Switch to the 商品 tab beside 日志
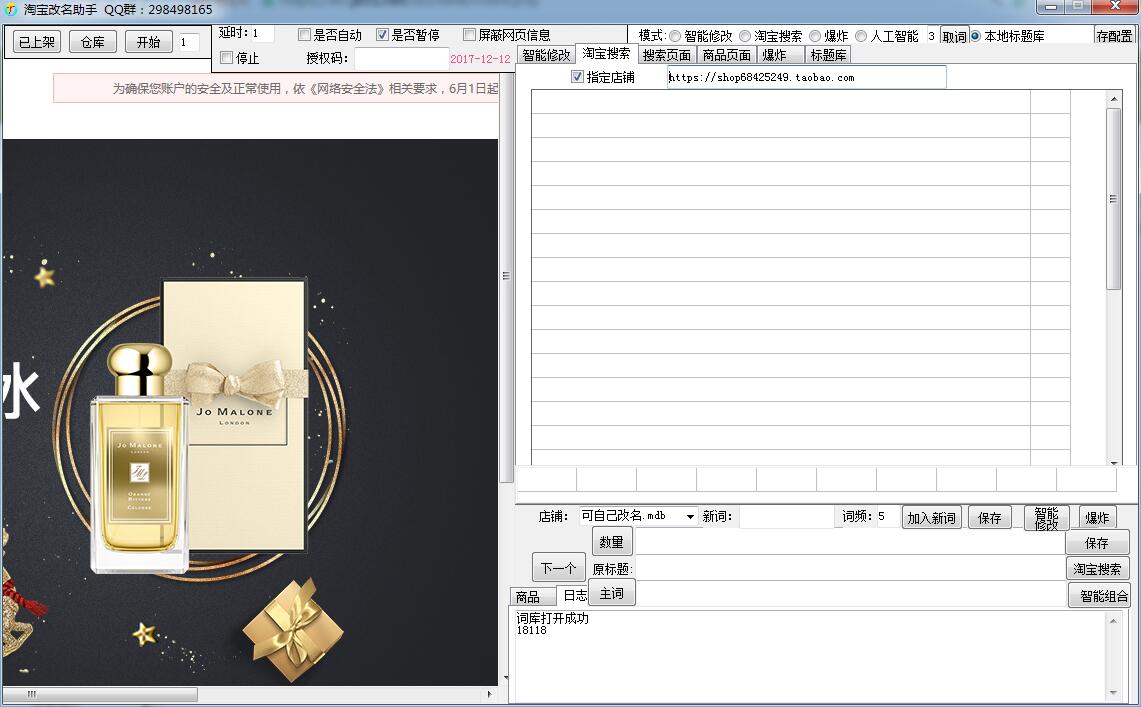This screenshot has height=707, width=1141. [x=527, y=597]
